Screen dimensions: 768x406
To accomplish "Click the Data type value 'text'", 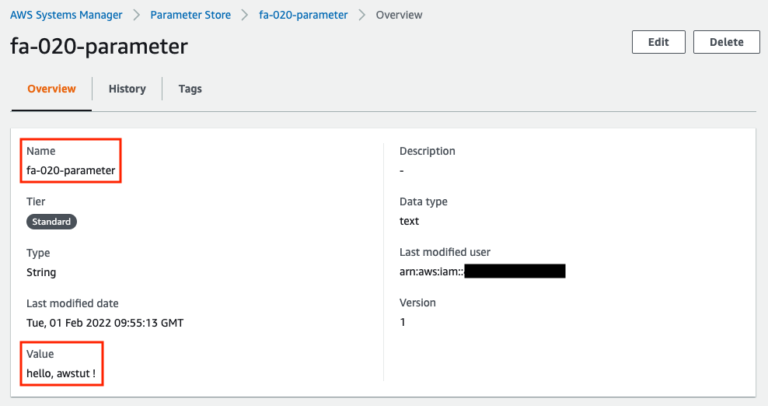I will (x=409, y=221).
